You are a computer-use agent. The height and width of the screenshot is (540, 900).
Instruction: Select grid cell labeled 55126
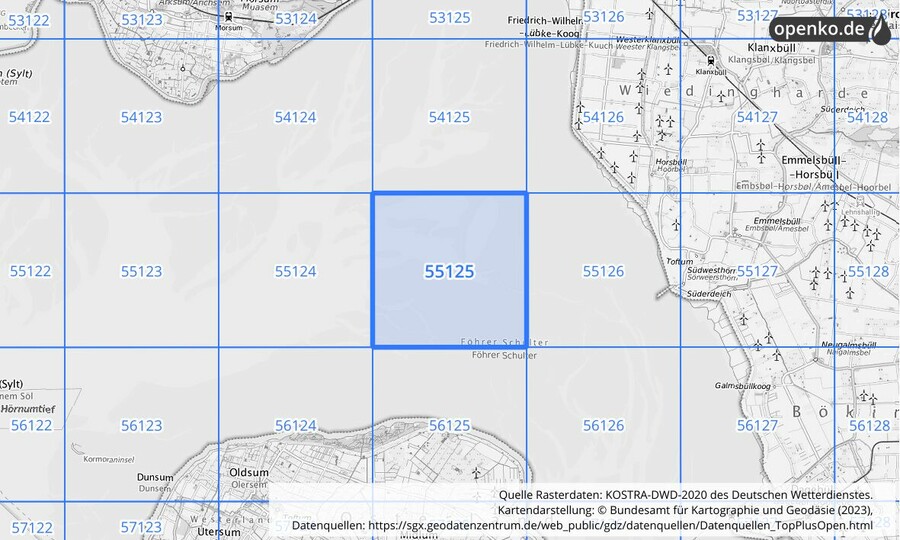[x=603, y=270]
